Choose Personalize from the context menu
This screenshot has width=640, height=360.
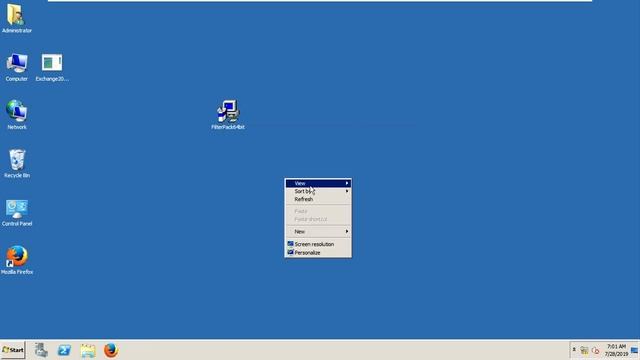[318, 253]
